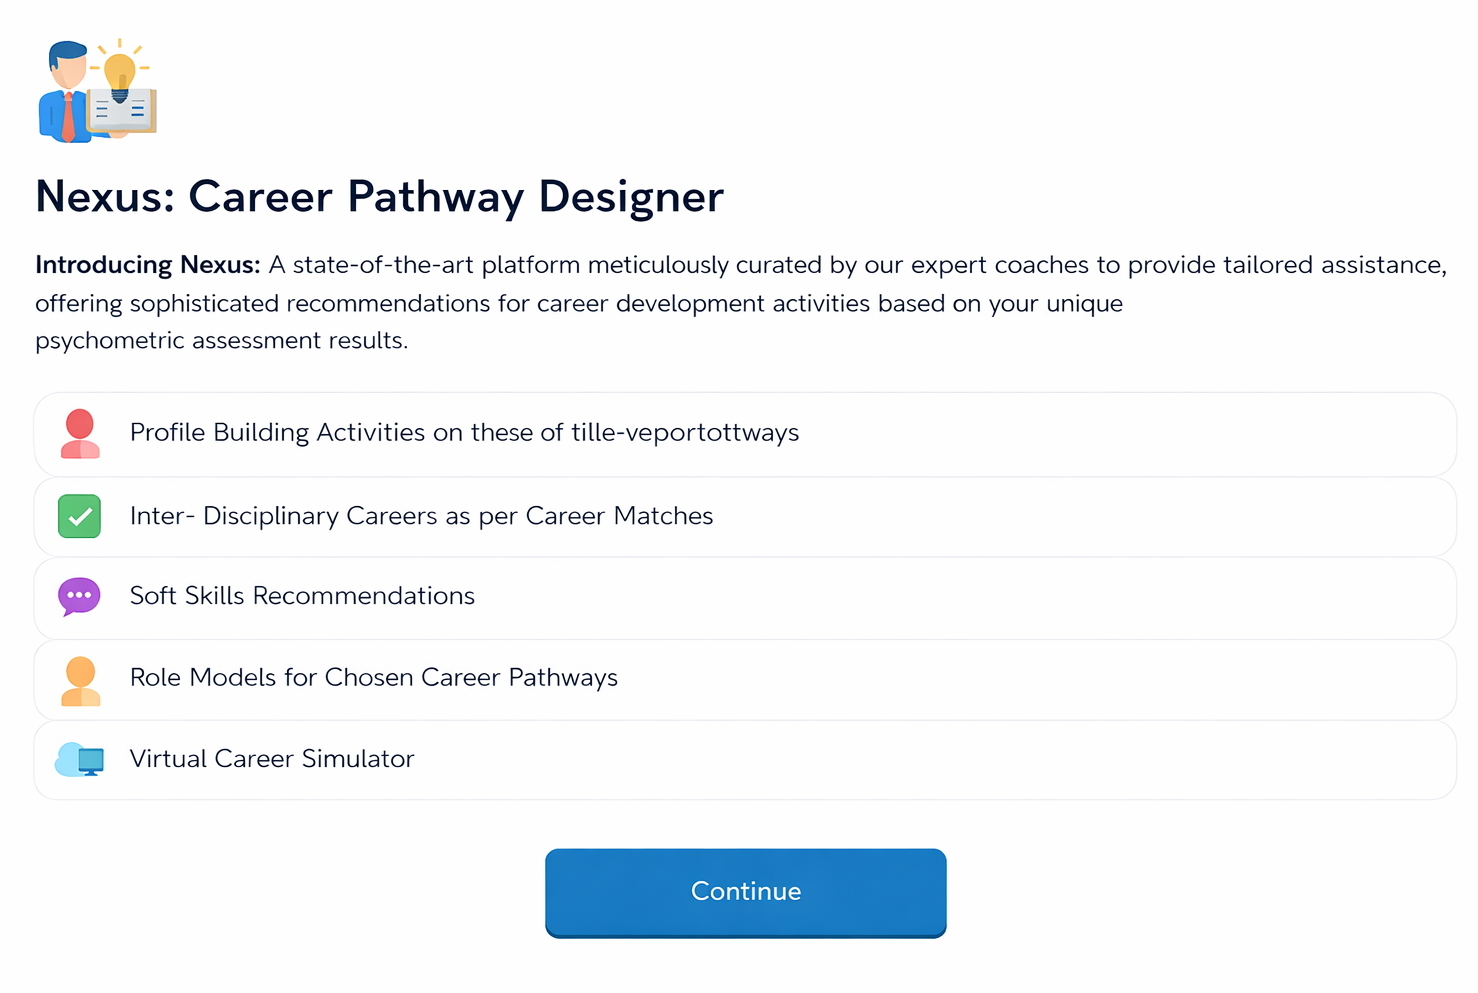The height and width of the screenshot is (993, 1478).
Task: Select Role Models for Chosen Career Pathways
Action: 374,678
